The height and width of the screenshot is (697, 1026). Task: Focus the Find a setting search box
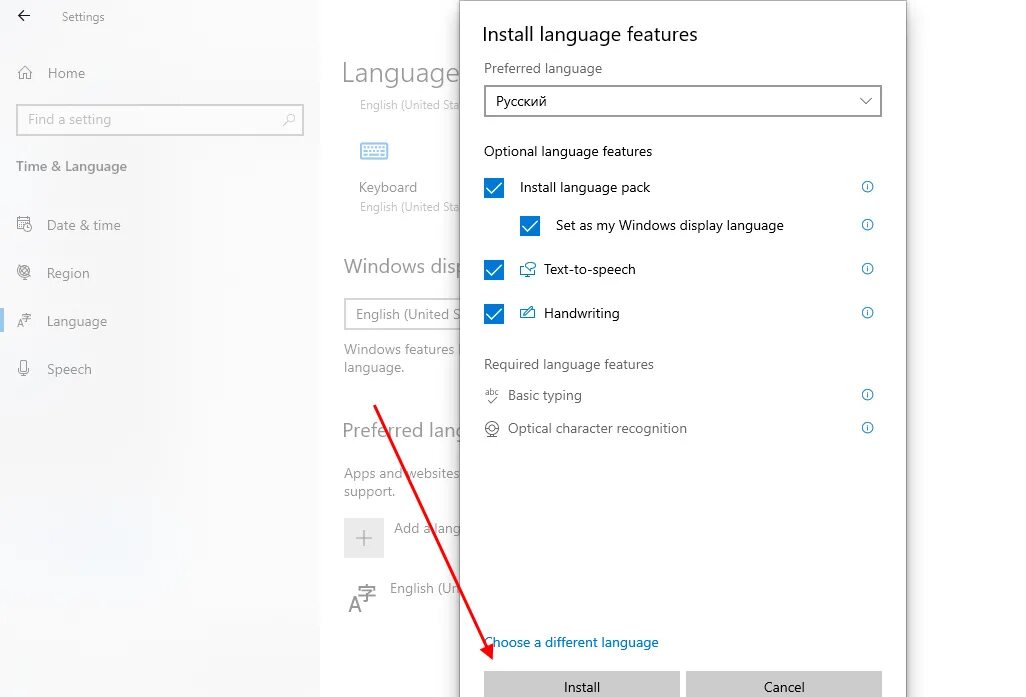[x=160, y=120]
